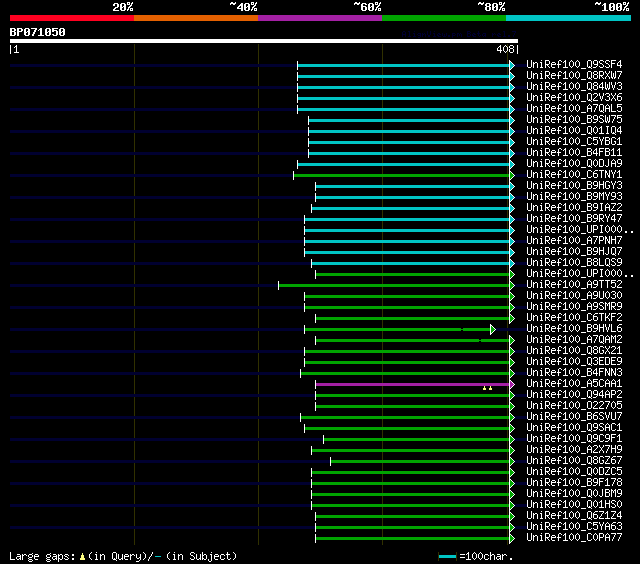Image resolution: width=640 pixels, height=564 pixels.
Task: Select the UniRef100_A9U030 label
Action: (574, 296)
